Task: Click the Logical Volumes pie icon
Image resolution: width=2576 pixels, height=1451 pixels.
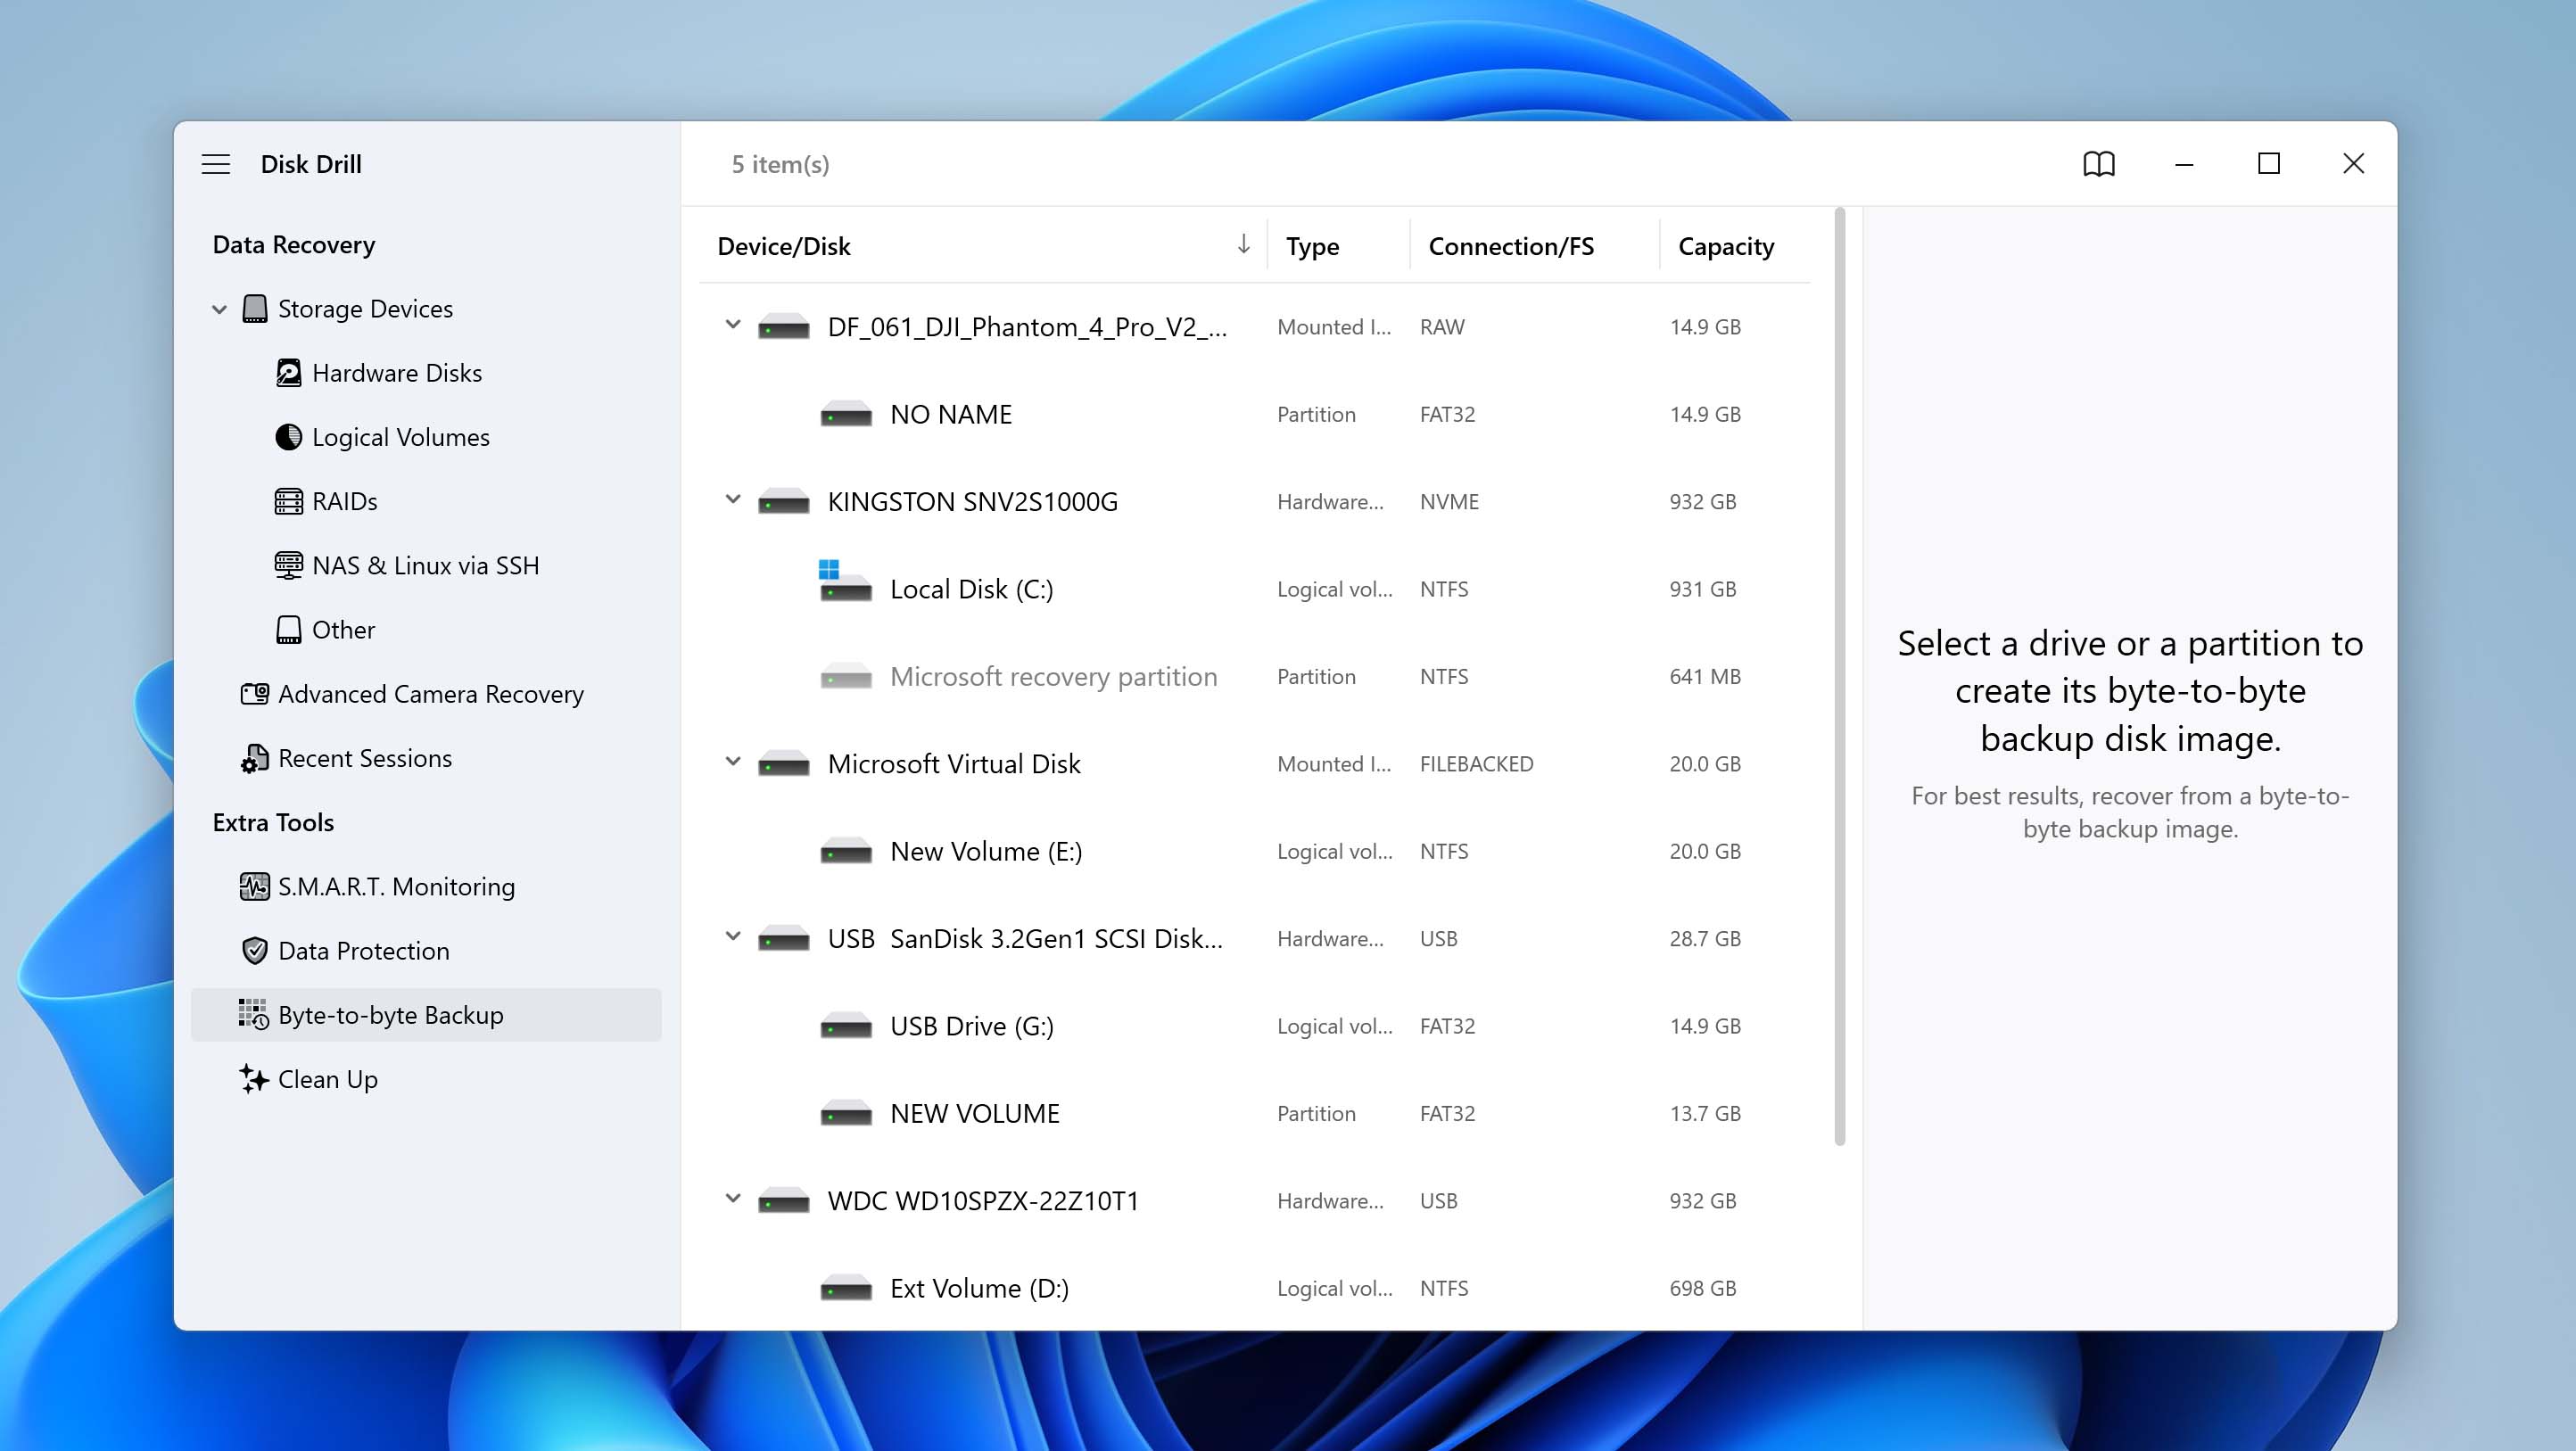Action: point(289,437)
